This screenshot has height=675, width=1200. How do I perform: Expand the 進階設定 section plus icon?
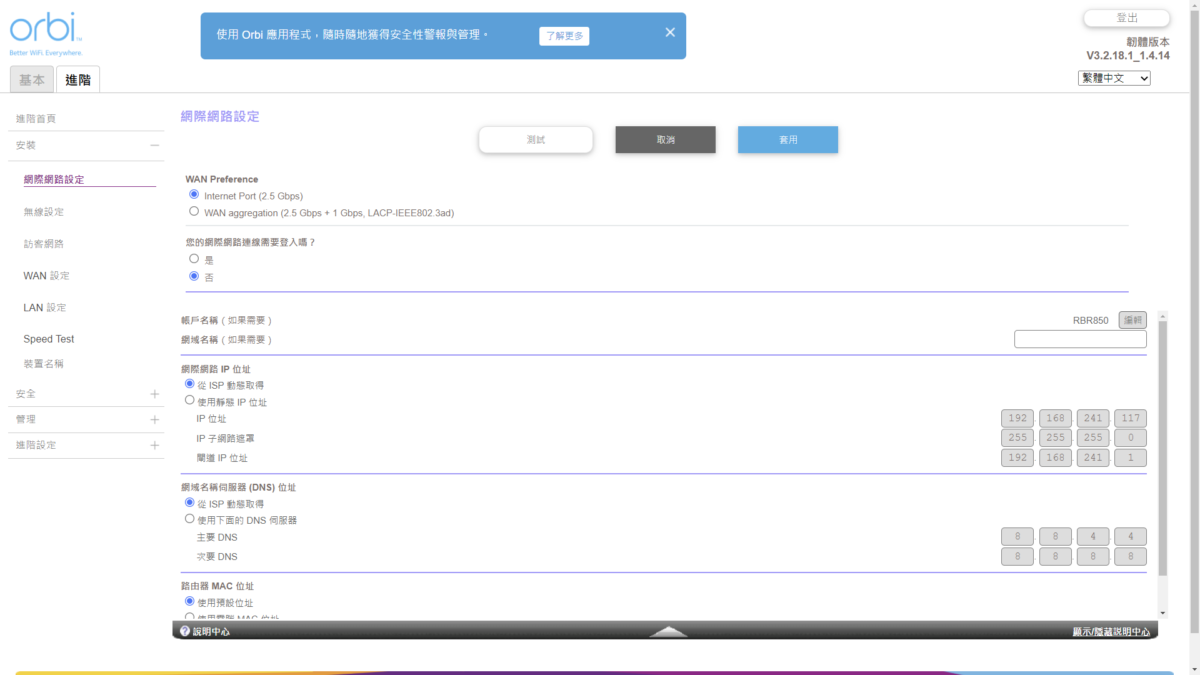(154, 445)
